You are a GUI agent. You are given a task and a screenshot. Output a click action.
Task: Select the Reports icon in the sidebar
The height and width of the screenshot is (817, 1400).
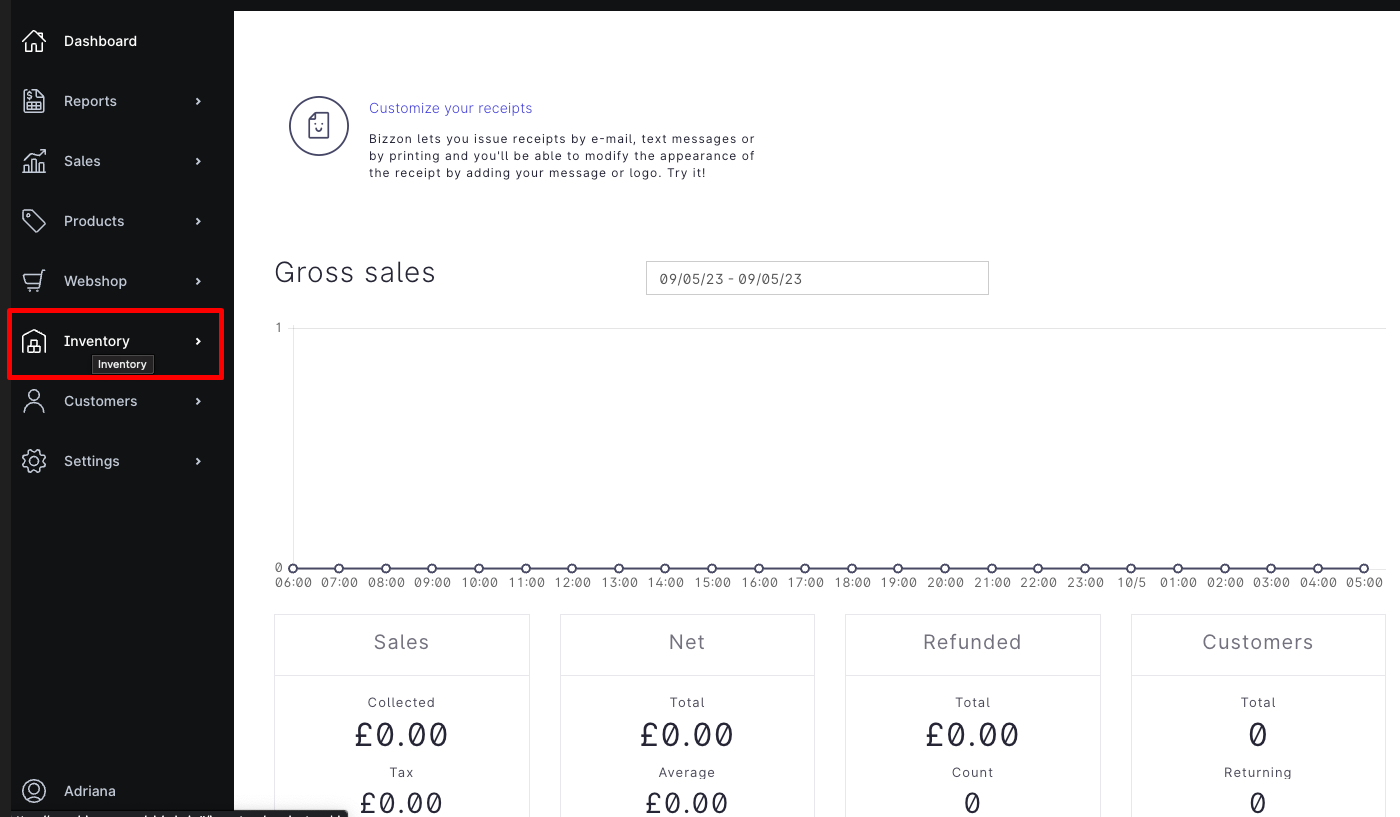pyautogui.click(x=33, y=100)
